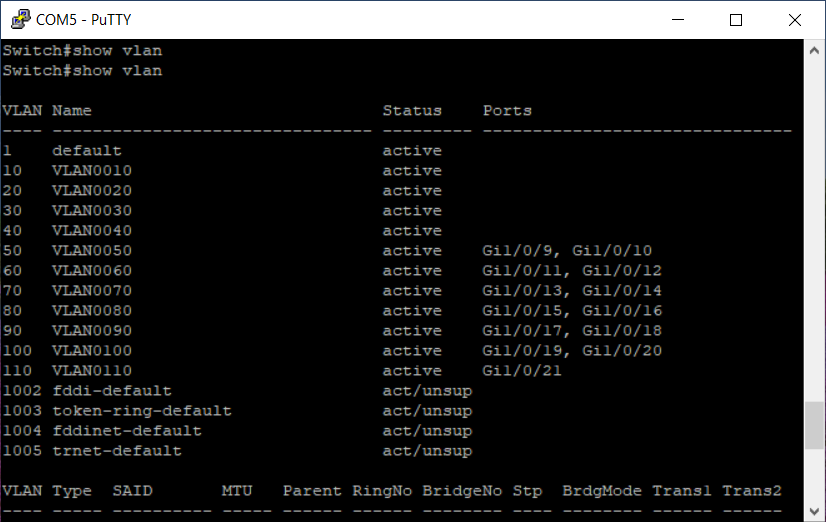Click the "MTU" column header text
Image resolution: width=826 pixels, height=522 pixels.
[237, 491]
